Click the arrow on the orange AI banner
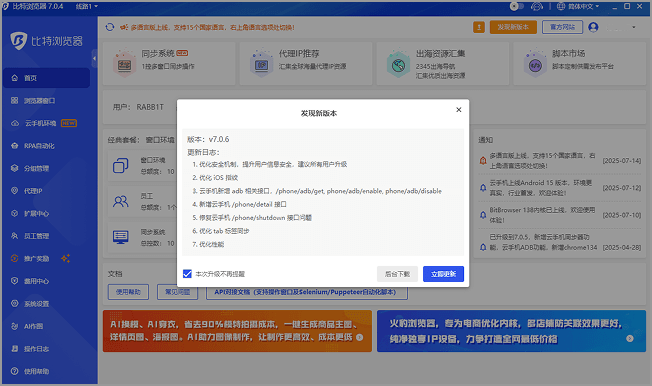This screenshot has width=652, height=386. click(360, 337)
